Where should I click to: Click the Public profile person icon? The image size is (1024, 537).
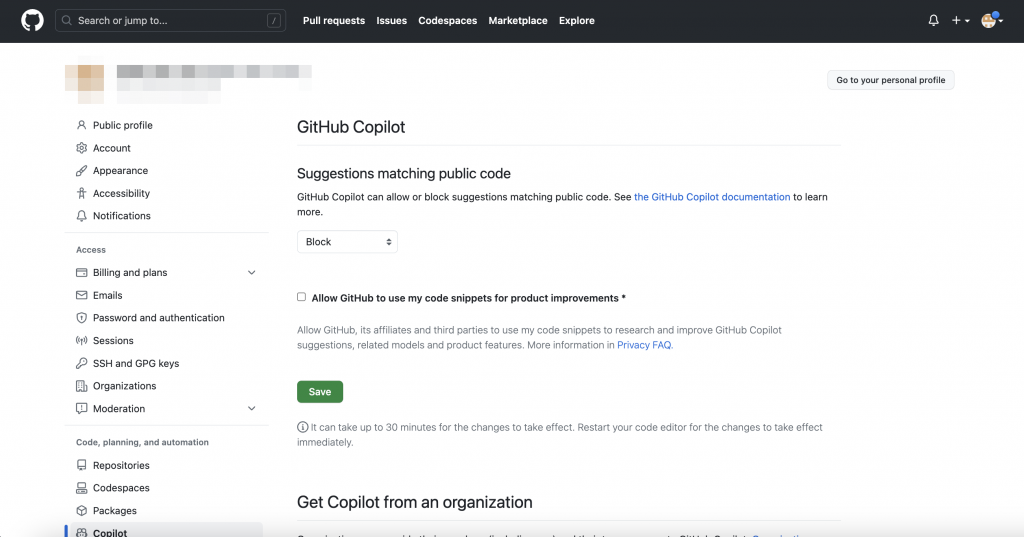(x=82, y=125)
